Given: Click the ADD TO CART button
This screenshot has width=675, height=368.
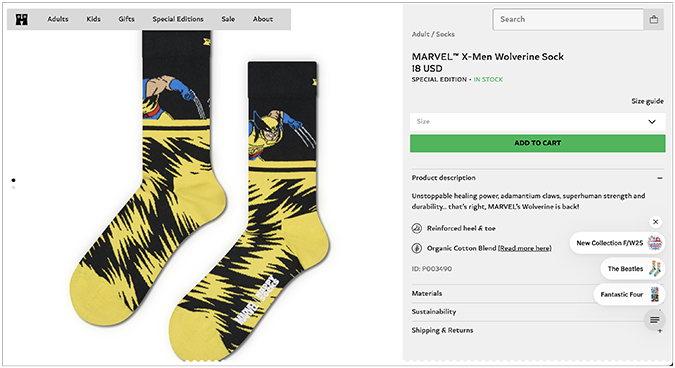Looking at the screenshot, I should 537,143.
